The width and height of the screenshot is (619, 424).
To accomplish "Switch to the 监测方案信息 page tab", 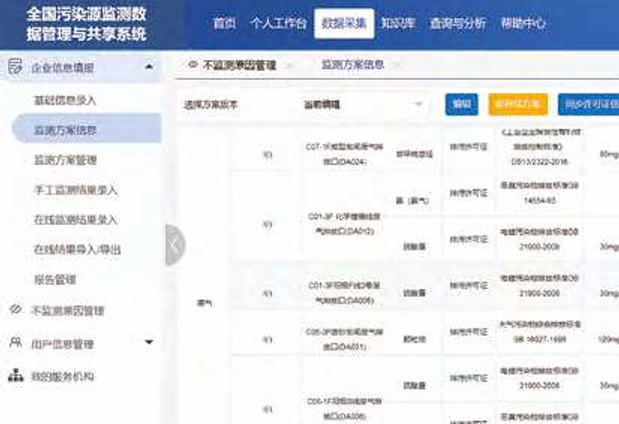I will (x=353, y=64).
